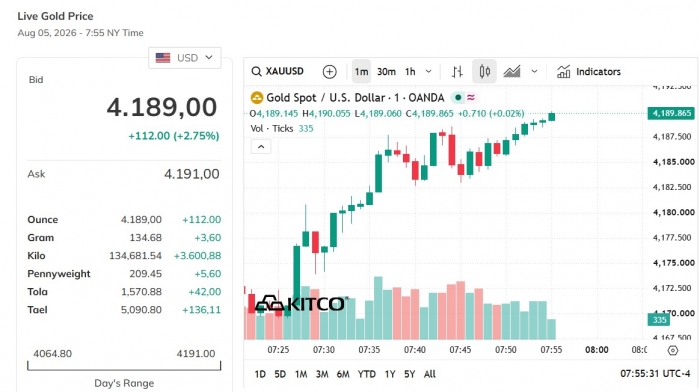700x392 pixels.
Task: Open XAUUSD symbol search
Action: (x=277, y=71)
